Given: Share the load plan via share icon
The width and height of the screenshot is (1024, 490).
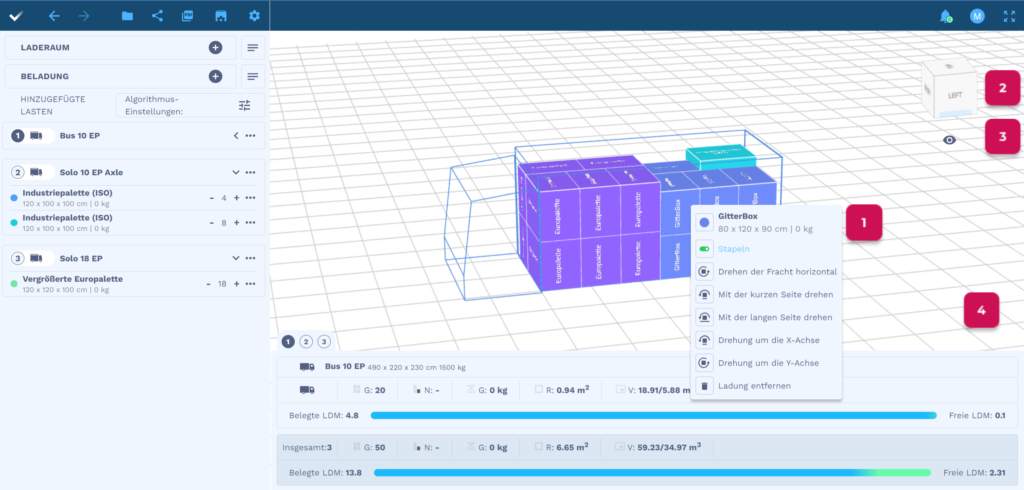Looking at the screenshot, I should click(x=157, y=16).
